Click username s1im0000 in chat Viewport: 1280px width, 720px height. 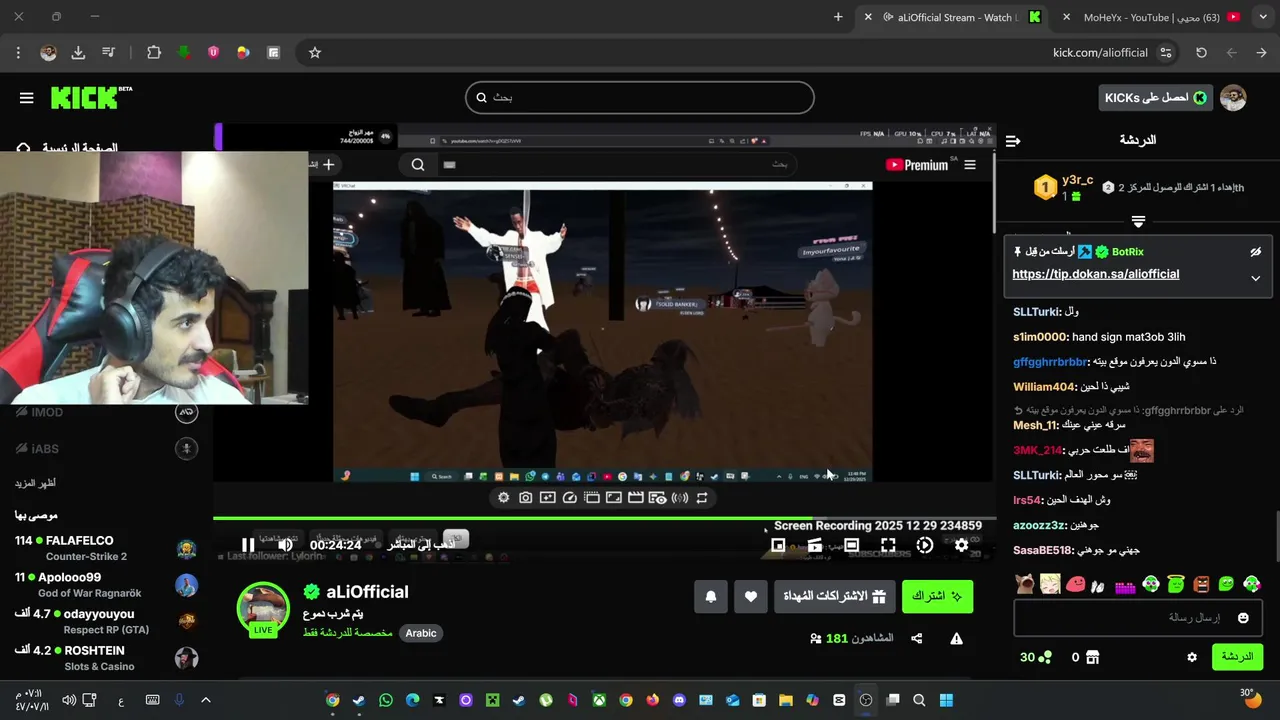[1040, 337]
